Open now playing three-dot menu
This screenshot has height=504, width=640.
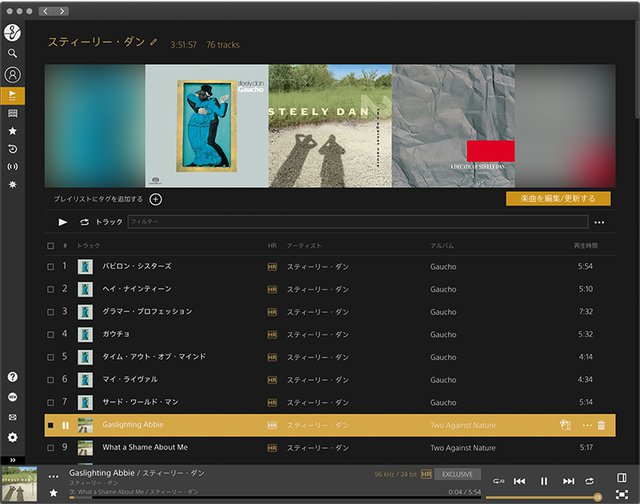(53, 476)
